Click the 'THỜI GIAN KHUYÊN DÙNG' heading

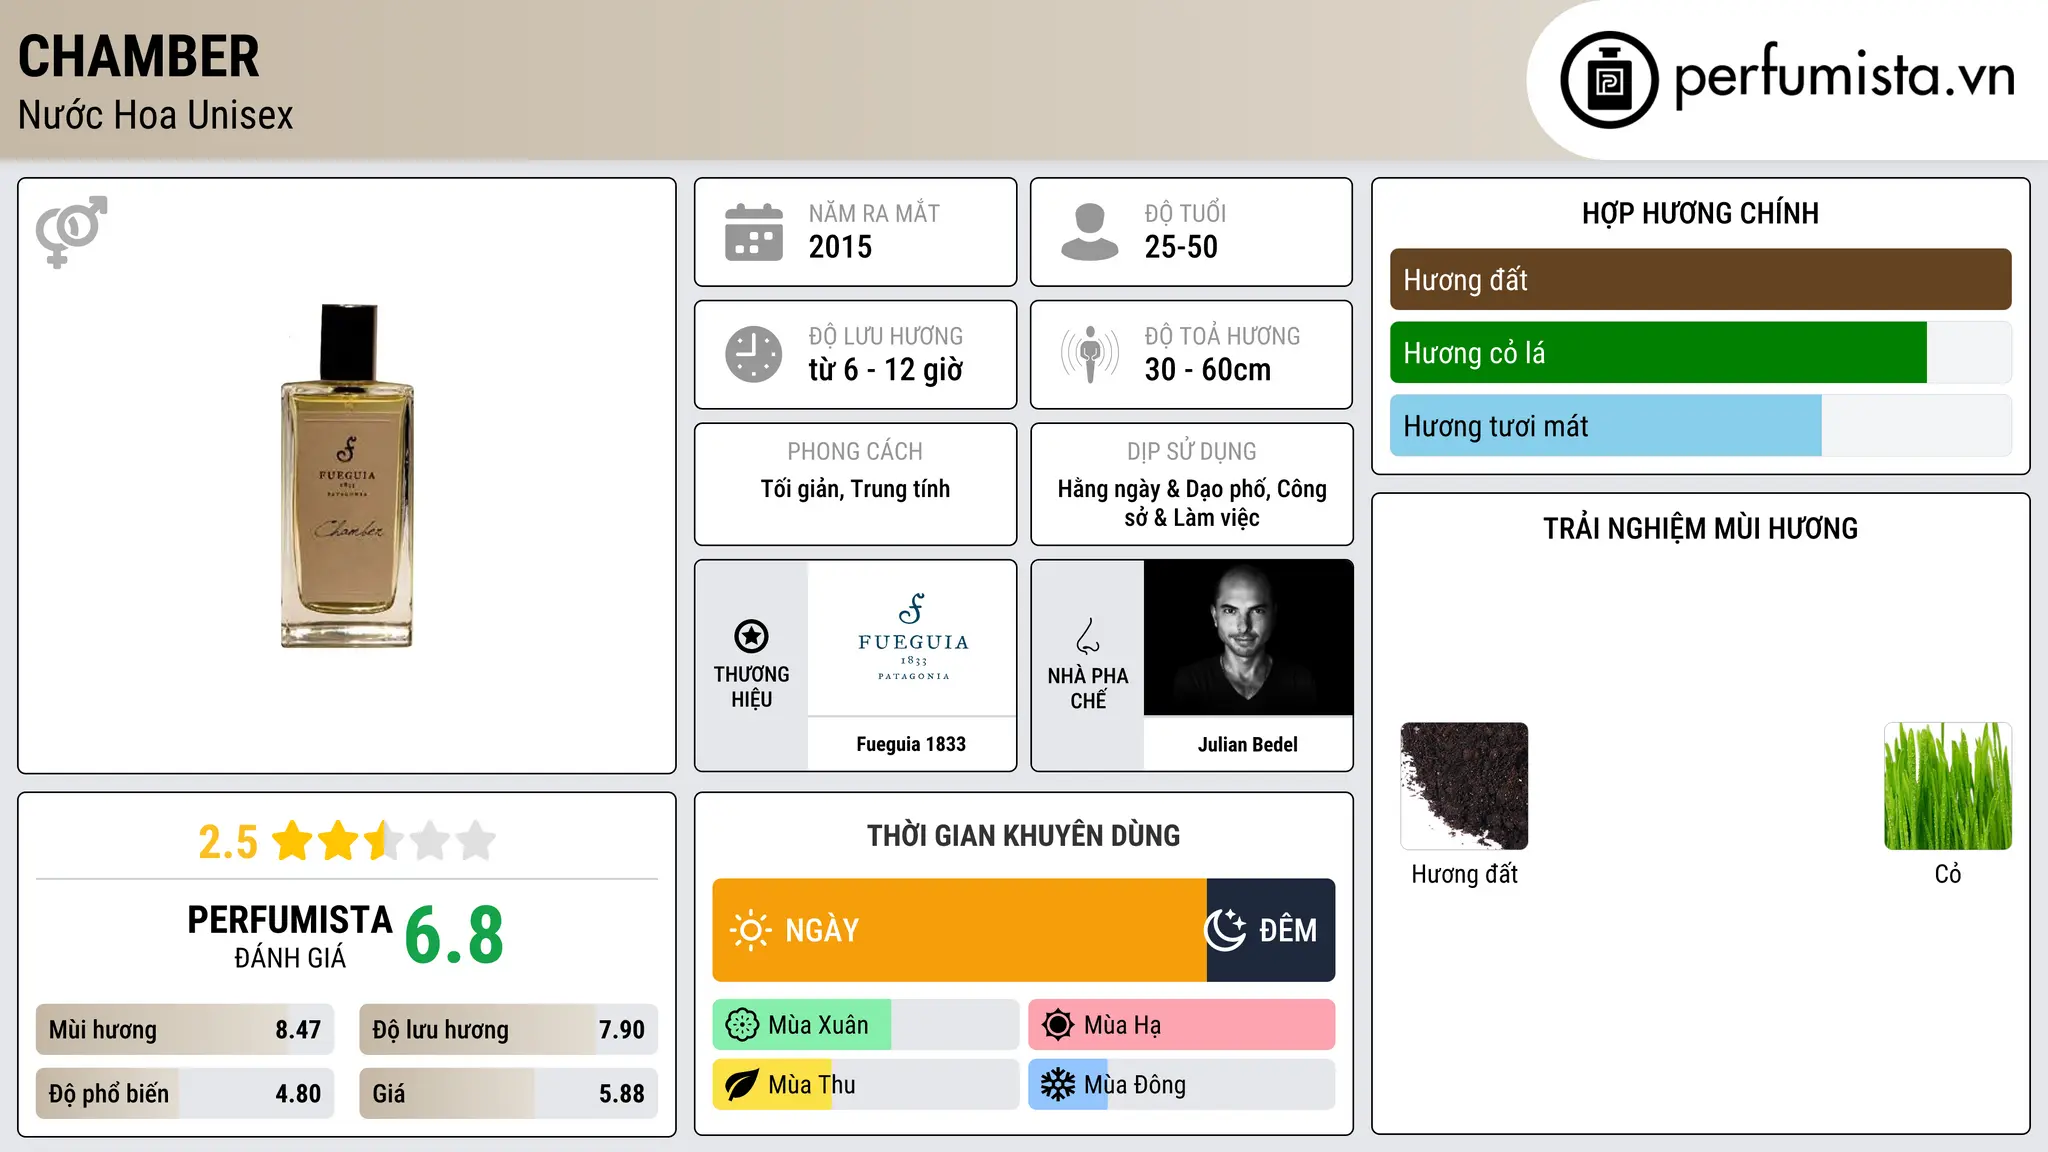1023,835
